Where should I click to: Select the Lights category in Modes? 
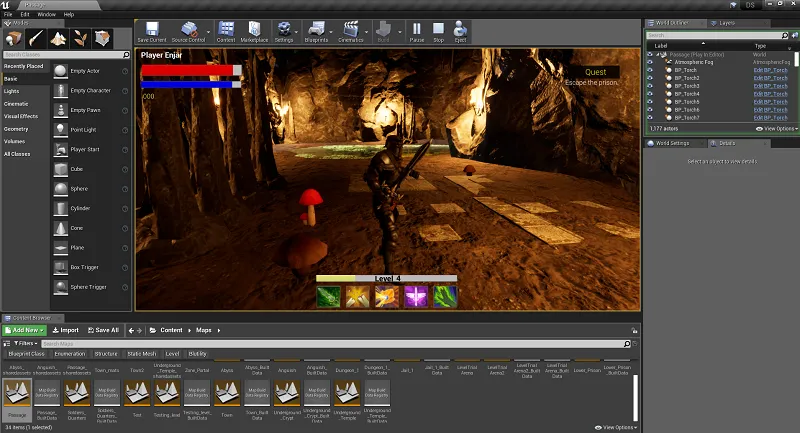tap(11, 91)
